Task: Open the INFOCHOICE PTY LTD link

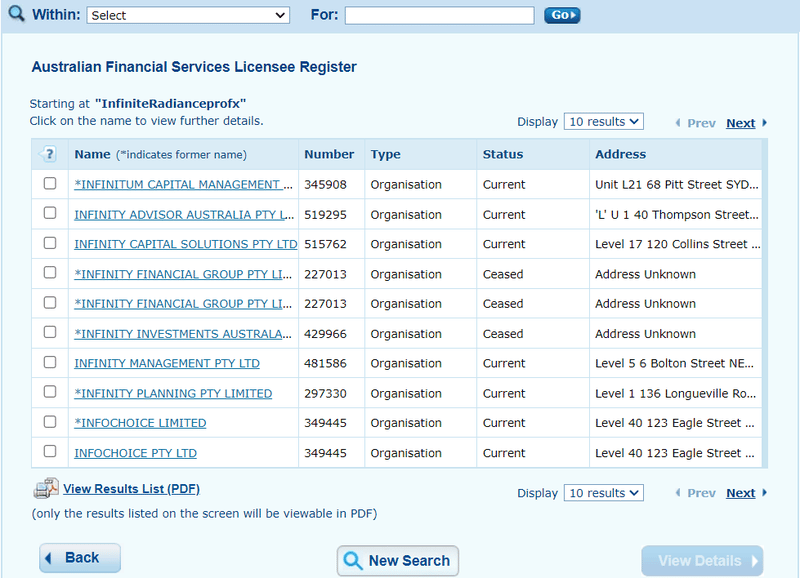Action: tap(135, 453)
